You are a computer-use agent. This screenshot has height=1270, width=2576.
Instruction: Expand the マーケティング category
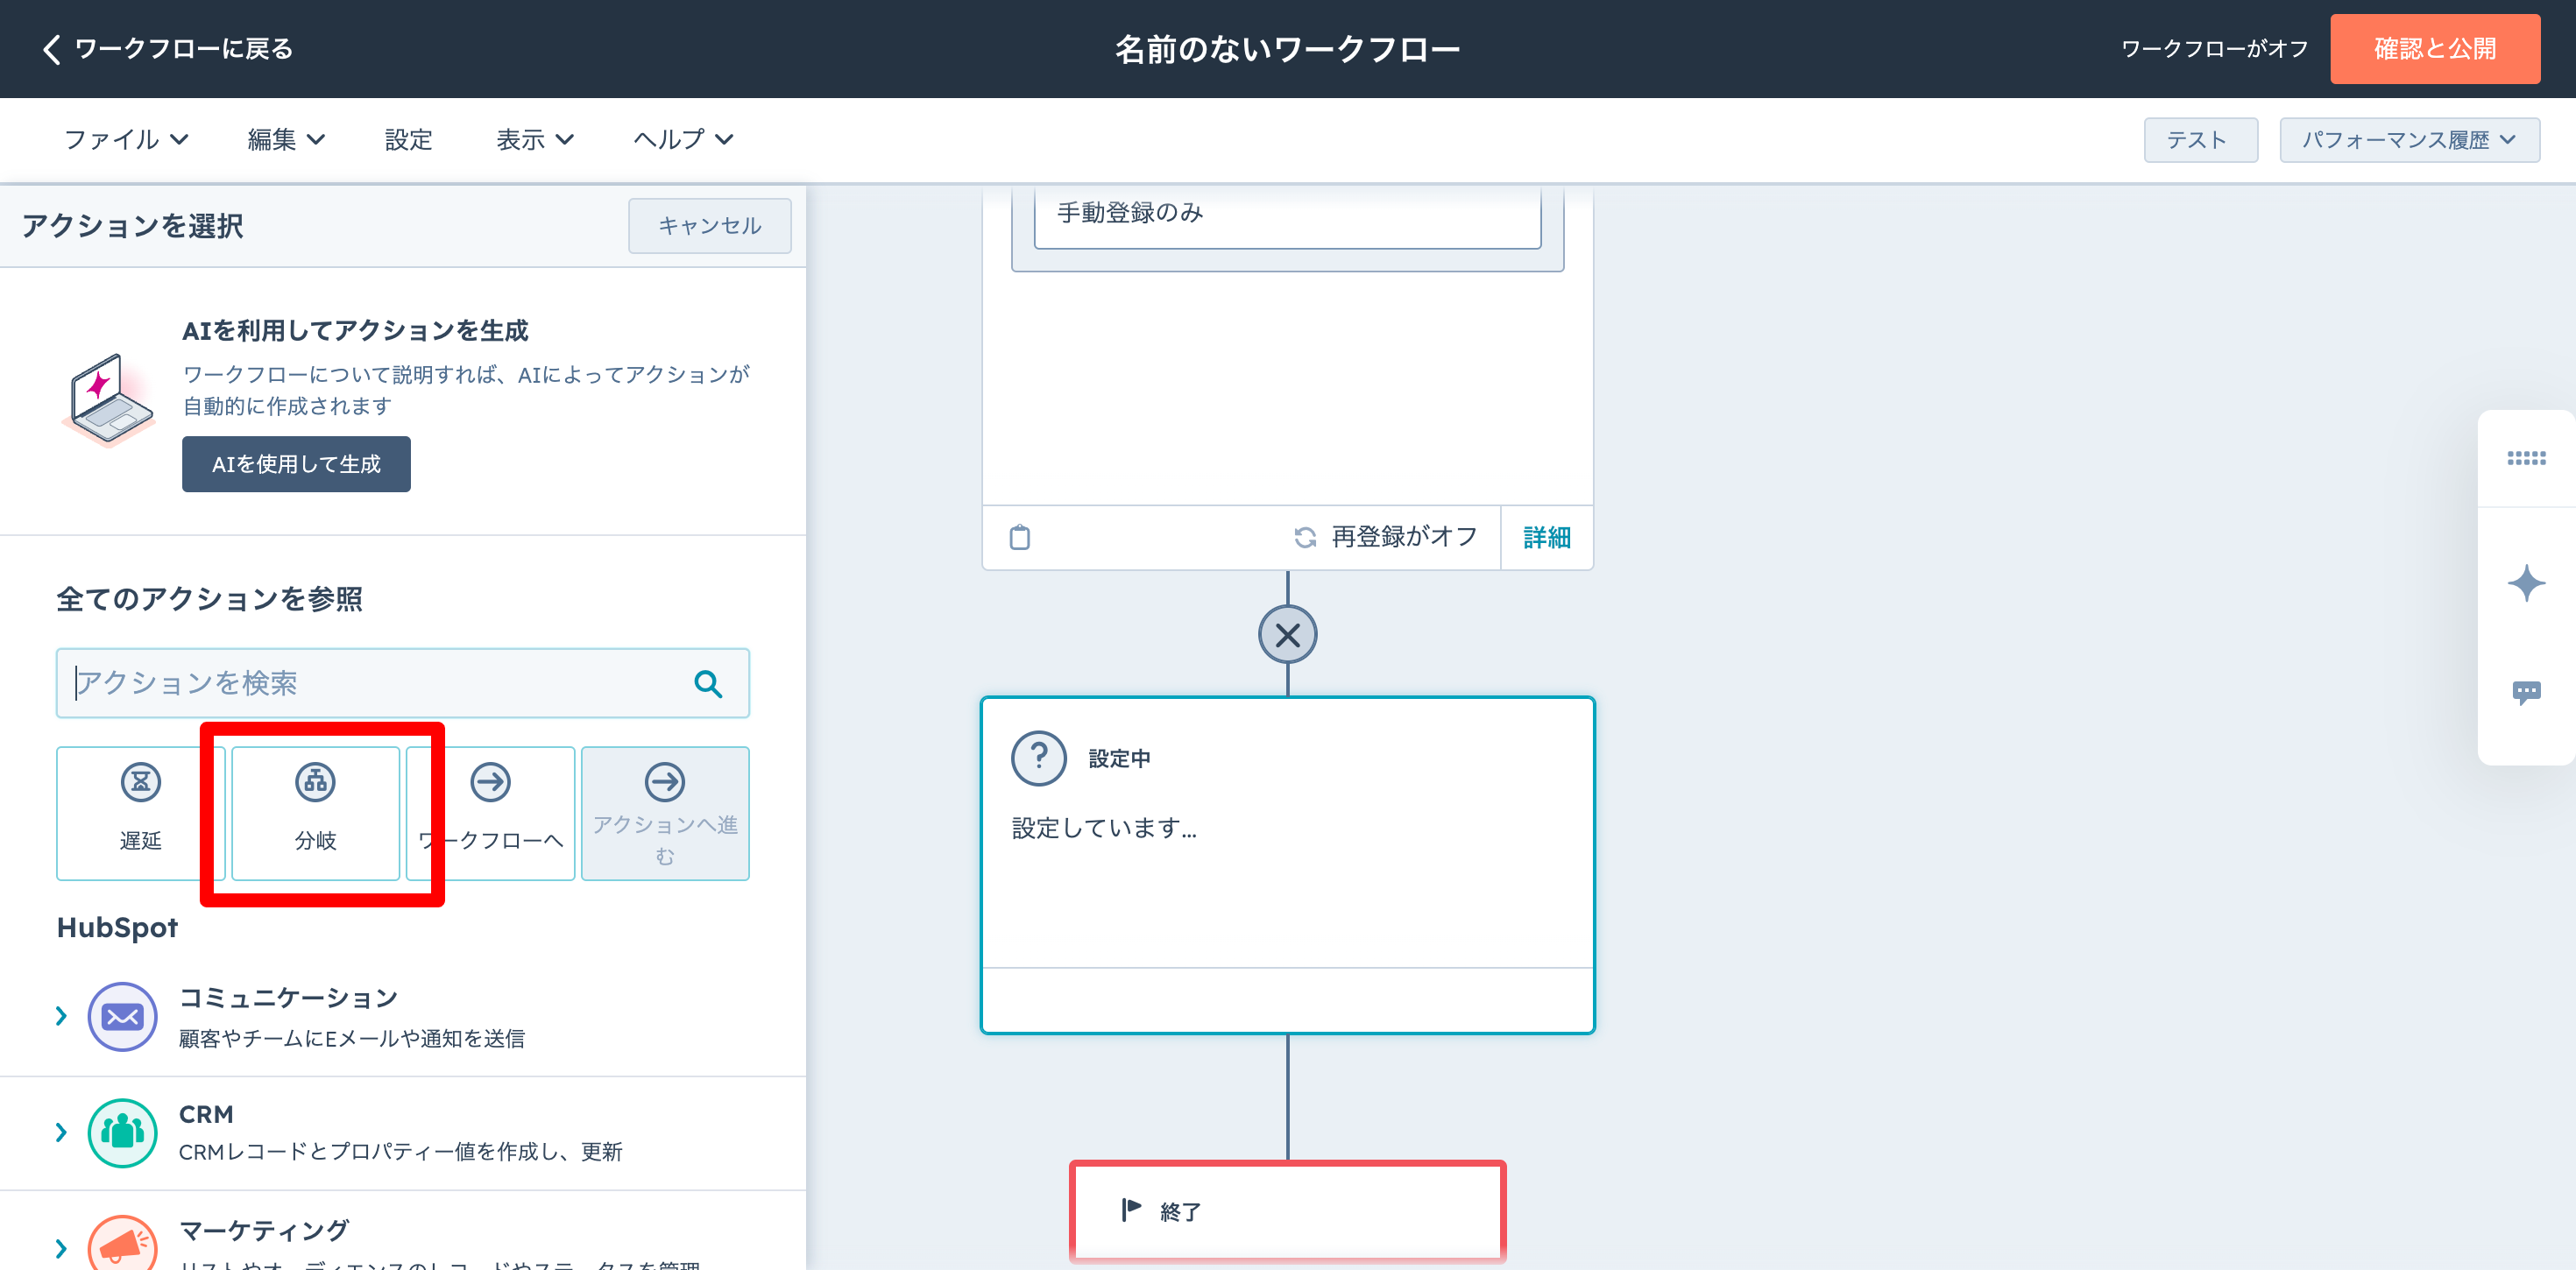coord(61,1248)
